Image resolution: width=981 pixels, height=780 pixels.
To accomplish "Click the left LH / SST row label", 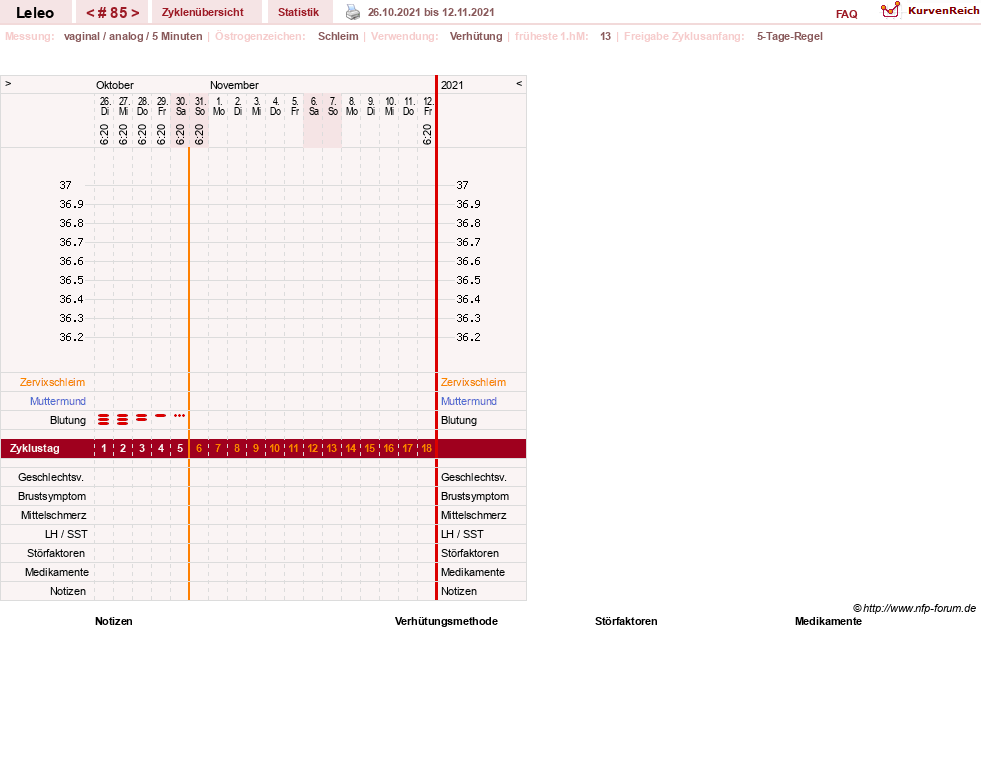I will [x=66, y=534].
